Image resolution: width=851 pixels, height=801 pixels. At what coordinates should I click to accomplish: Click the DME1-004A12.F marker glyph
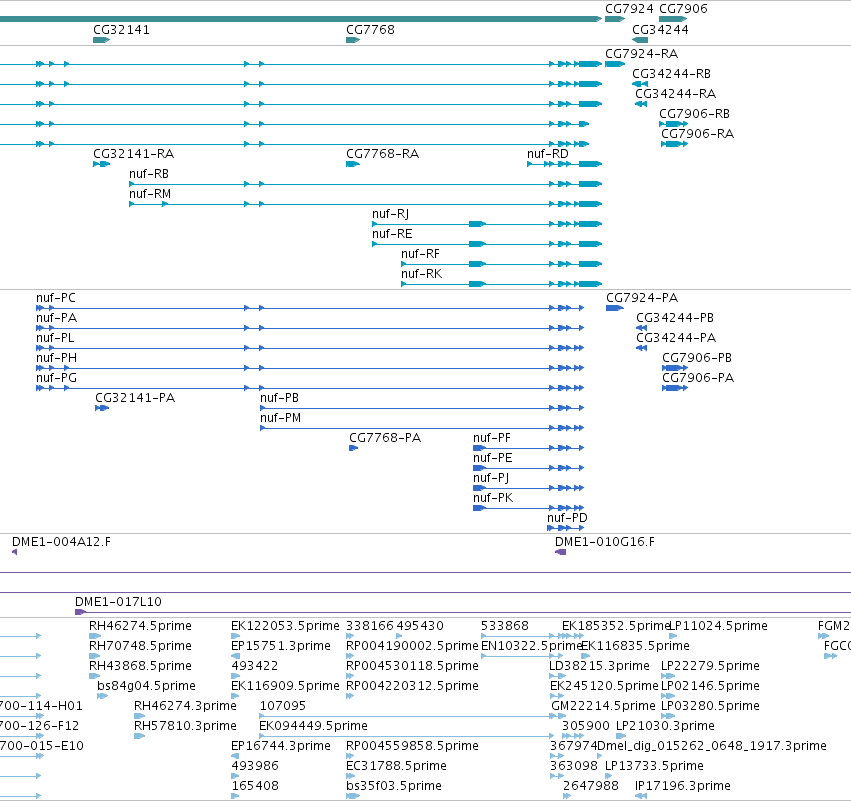point(15,552)
